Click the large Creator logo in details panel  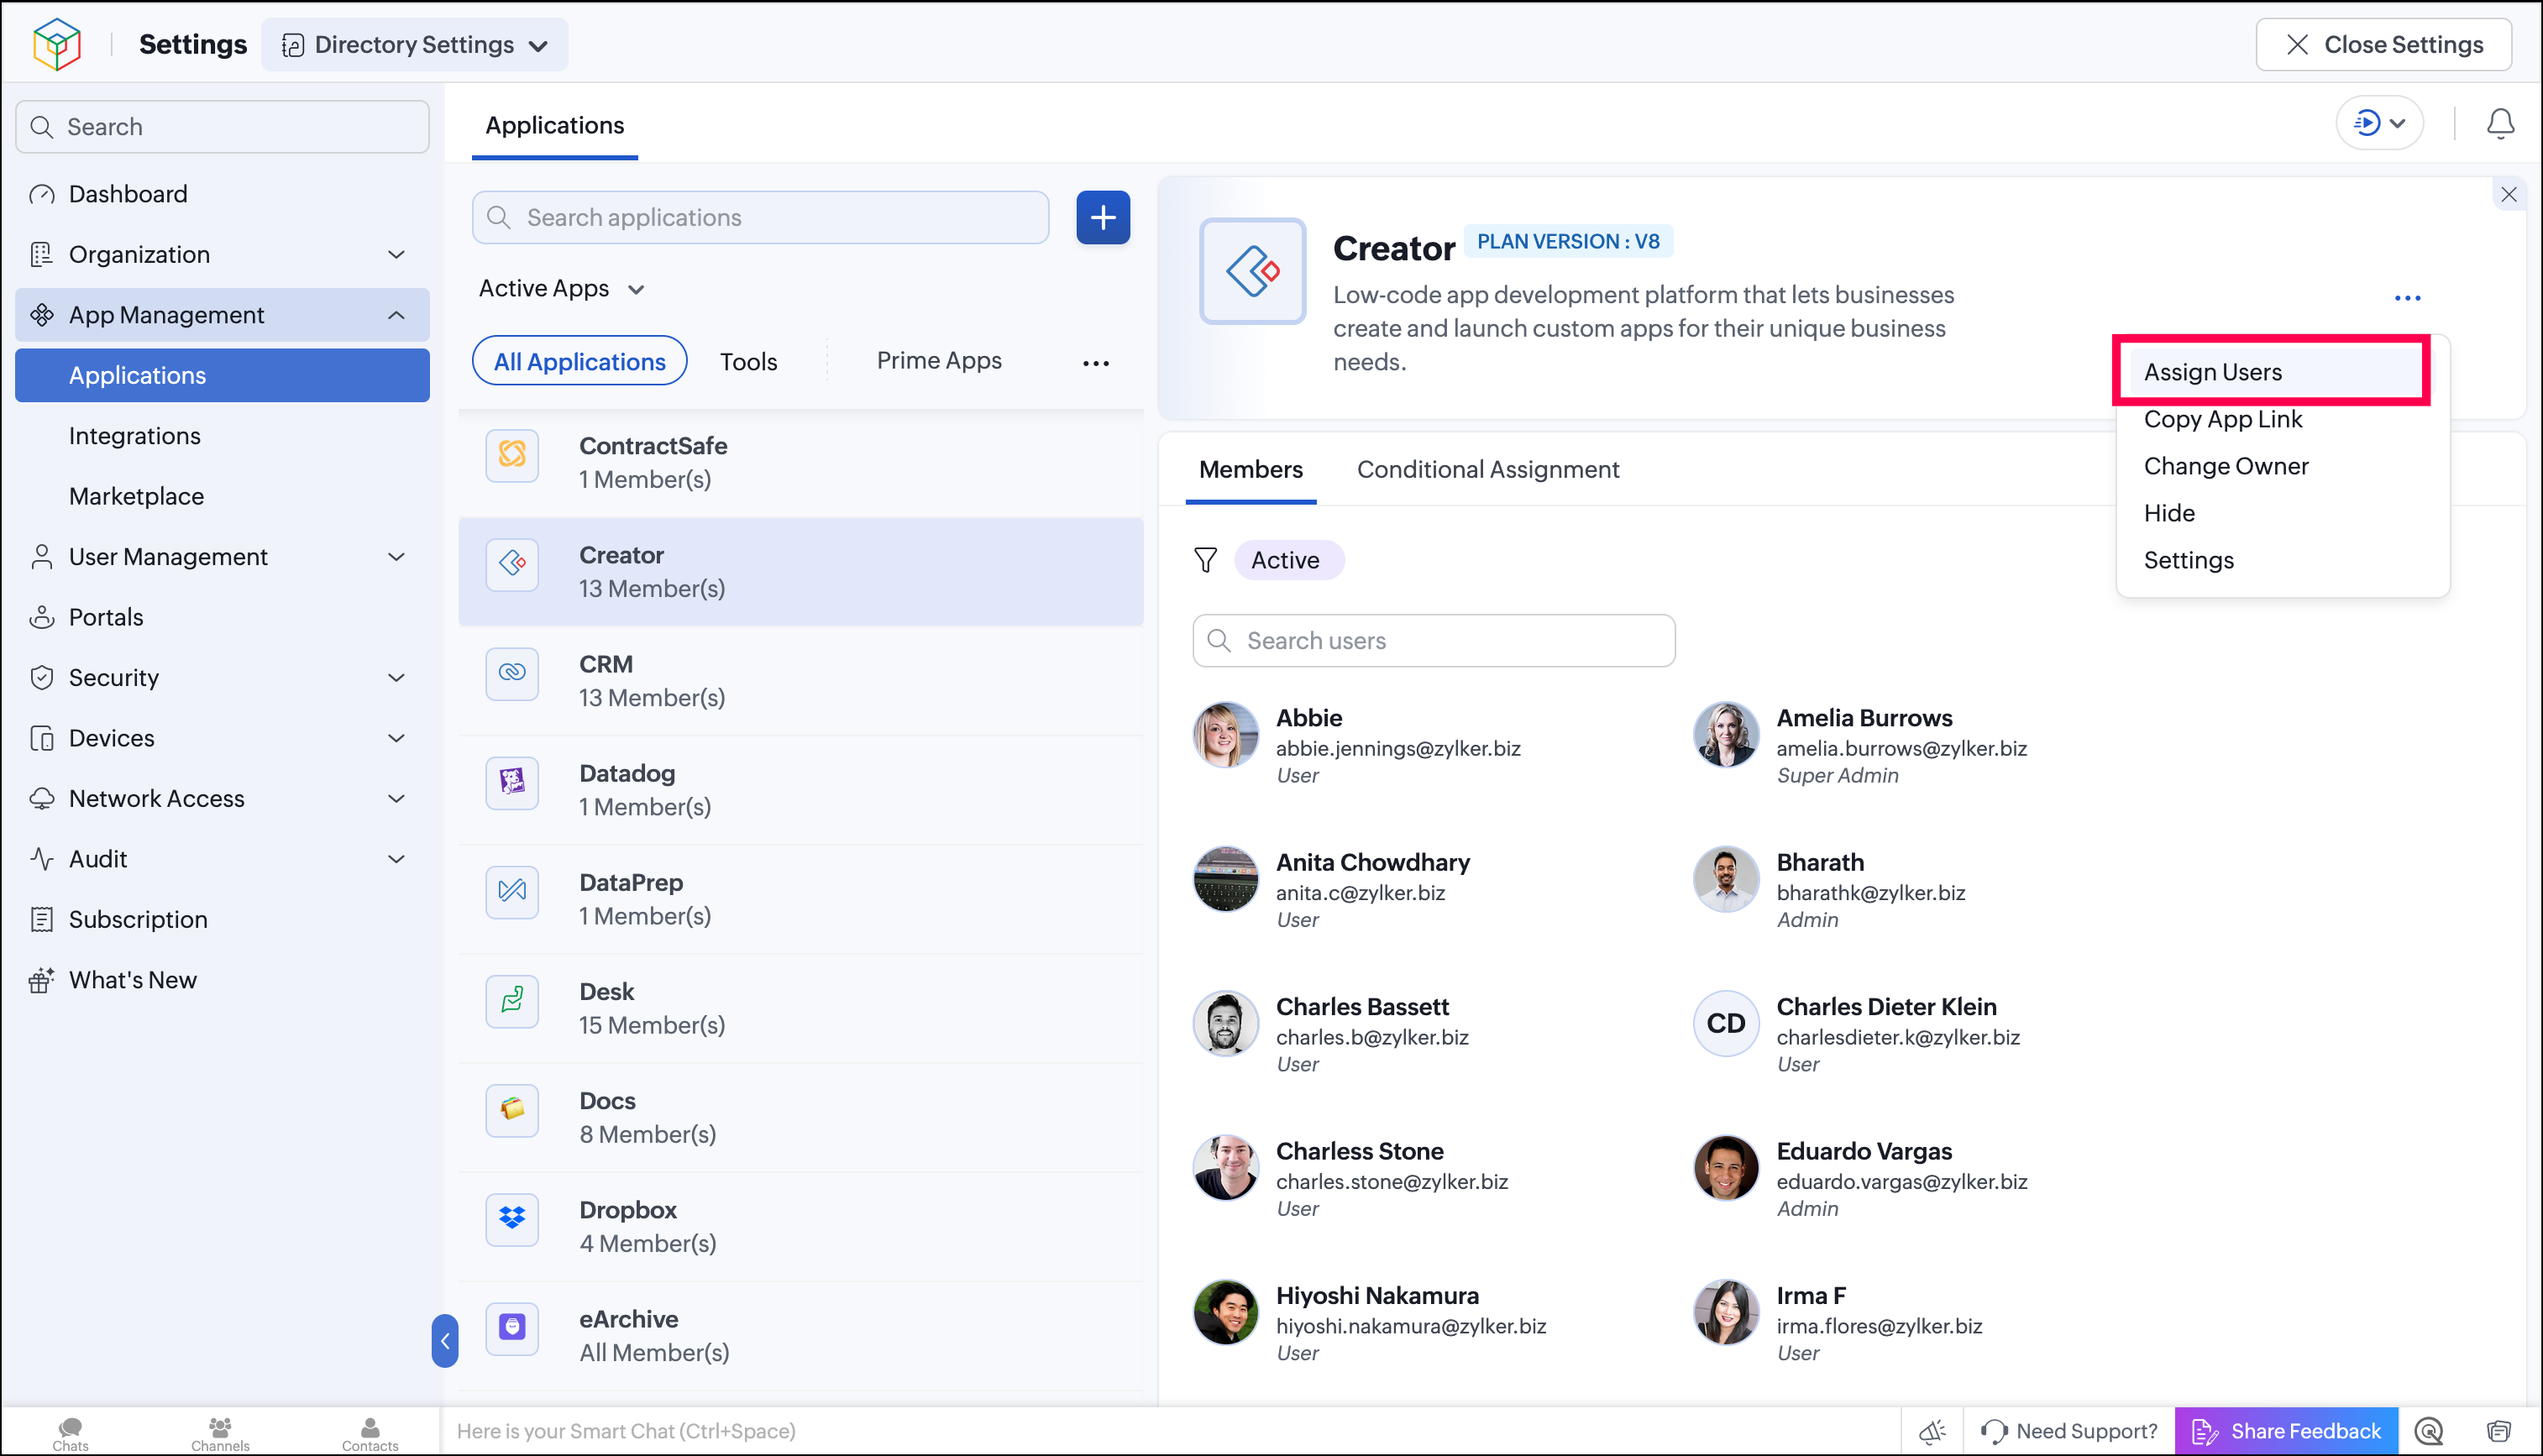click(x=1252, y=271)
